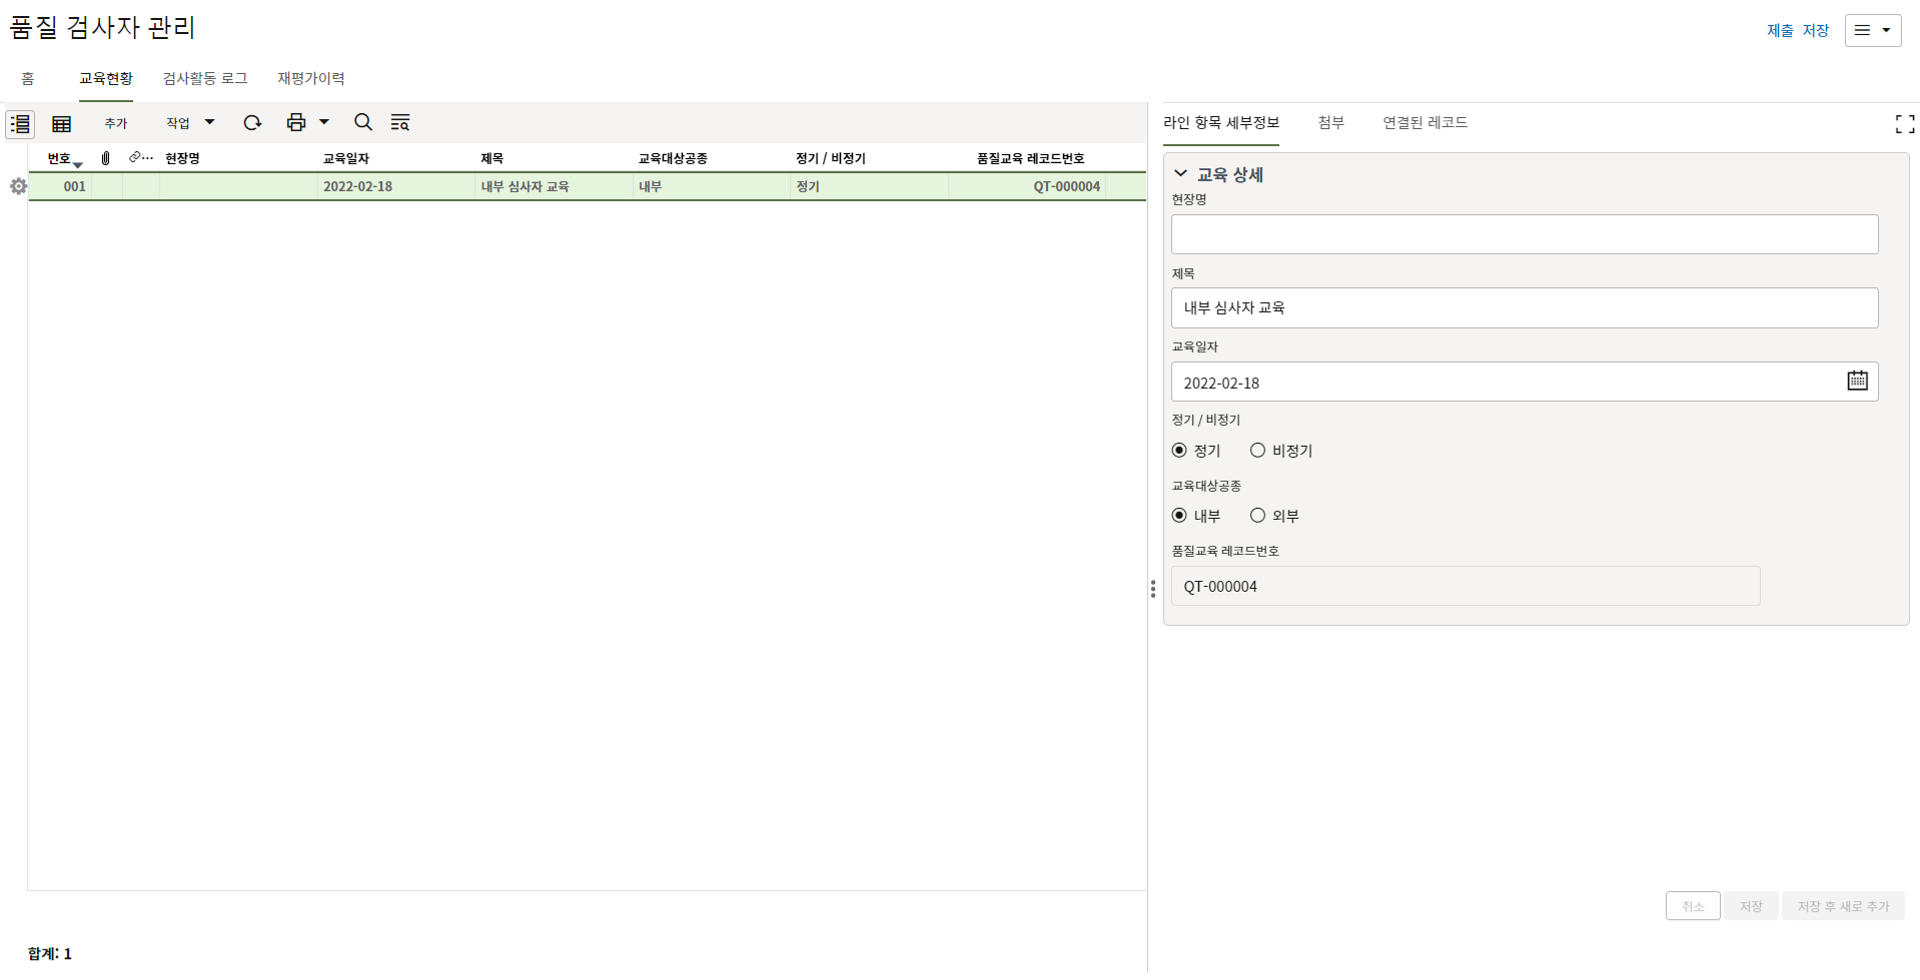Select the 외부 radio option
Image resolution: width=1920 pixels, height=980 pixels.
pyautogui.click(x=1257, y=516)
